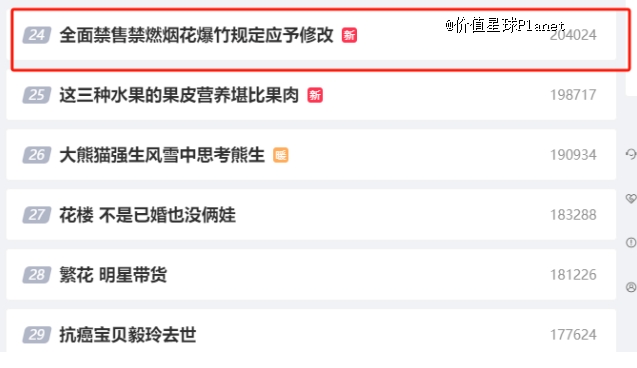Click the heat count 183288
Viewport: 637px width, 368px height.
573,215
